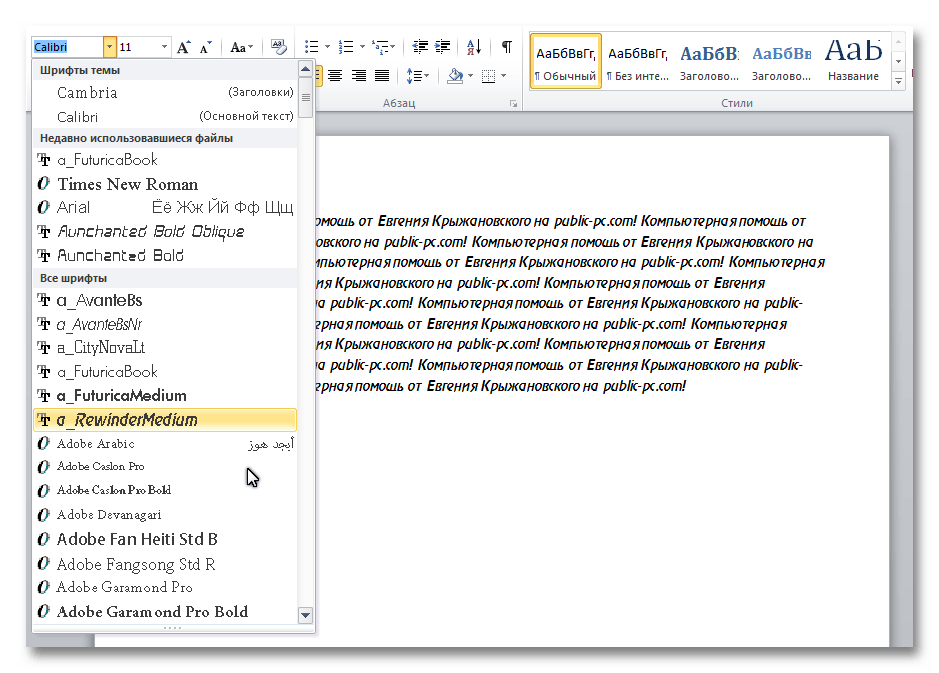Open numbering library dropdown arrow
This screenshot has height=673, width=939.
[362, 47]
